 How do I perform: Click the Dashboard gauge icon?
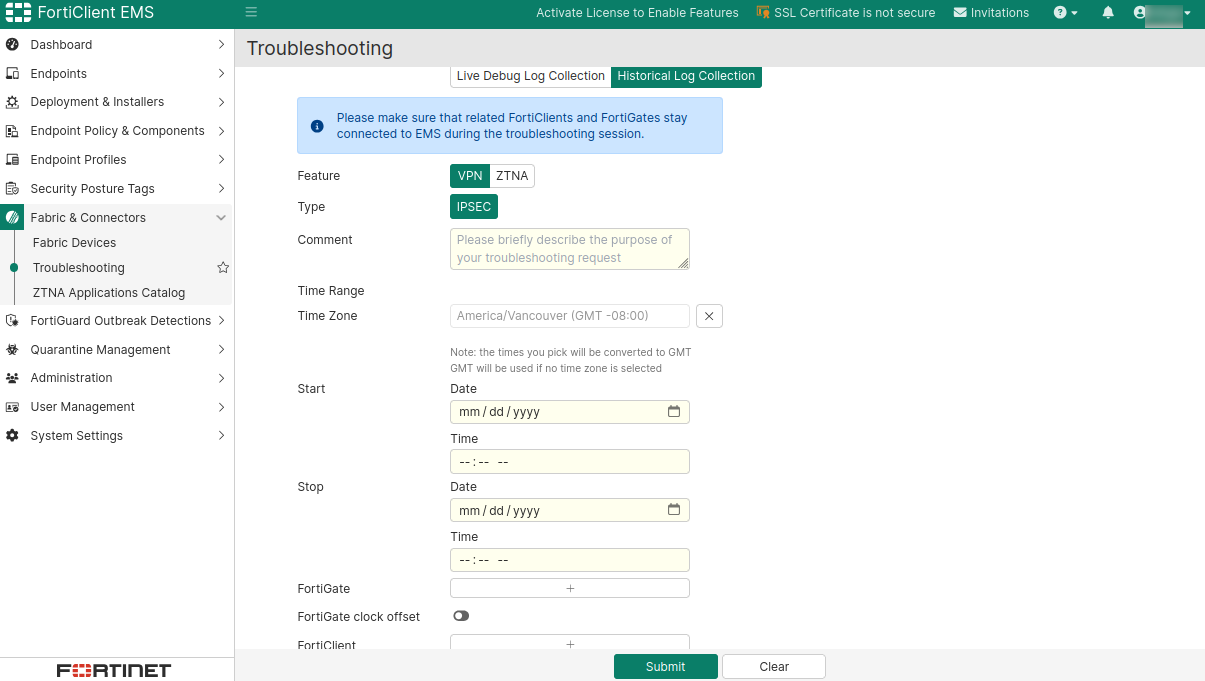point(12,45)
